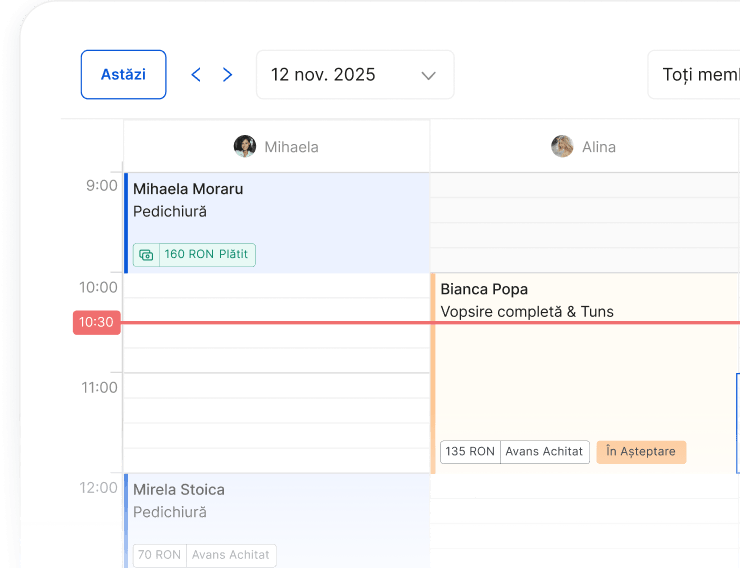
Task: Click the payment icon on 160 RON badge
Action: point(146,255)
